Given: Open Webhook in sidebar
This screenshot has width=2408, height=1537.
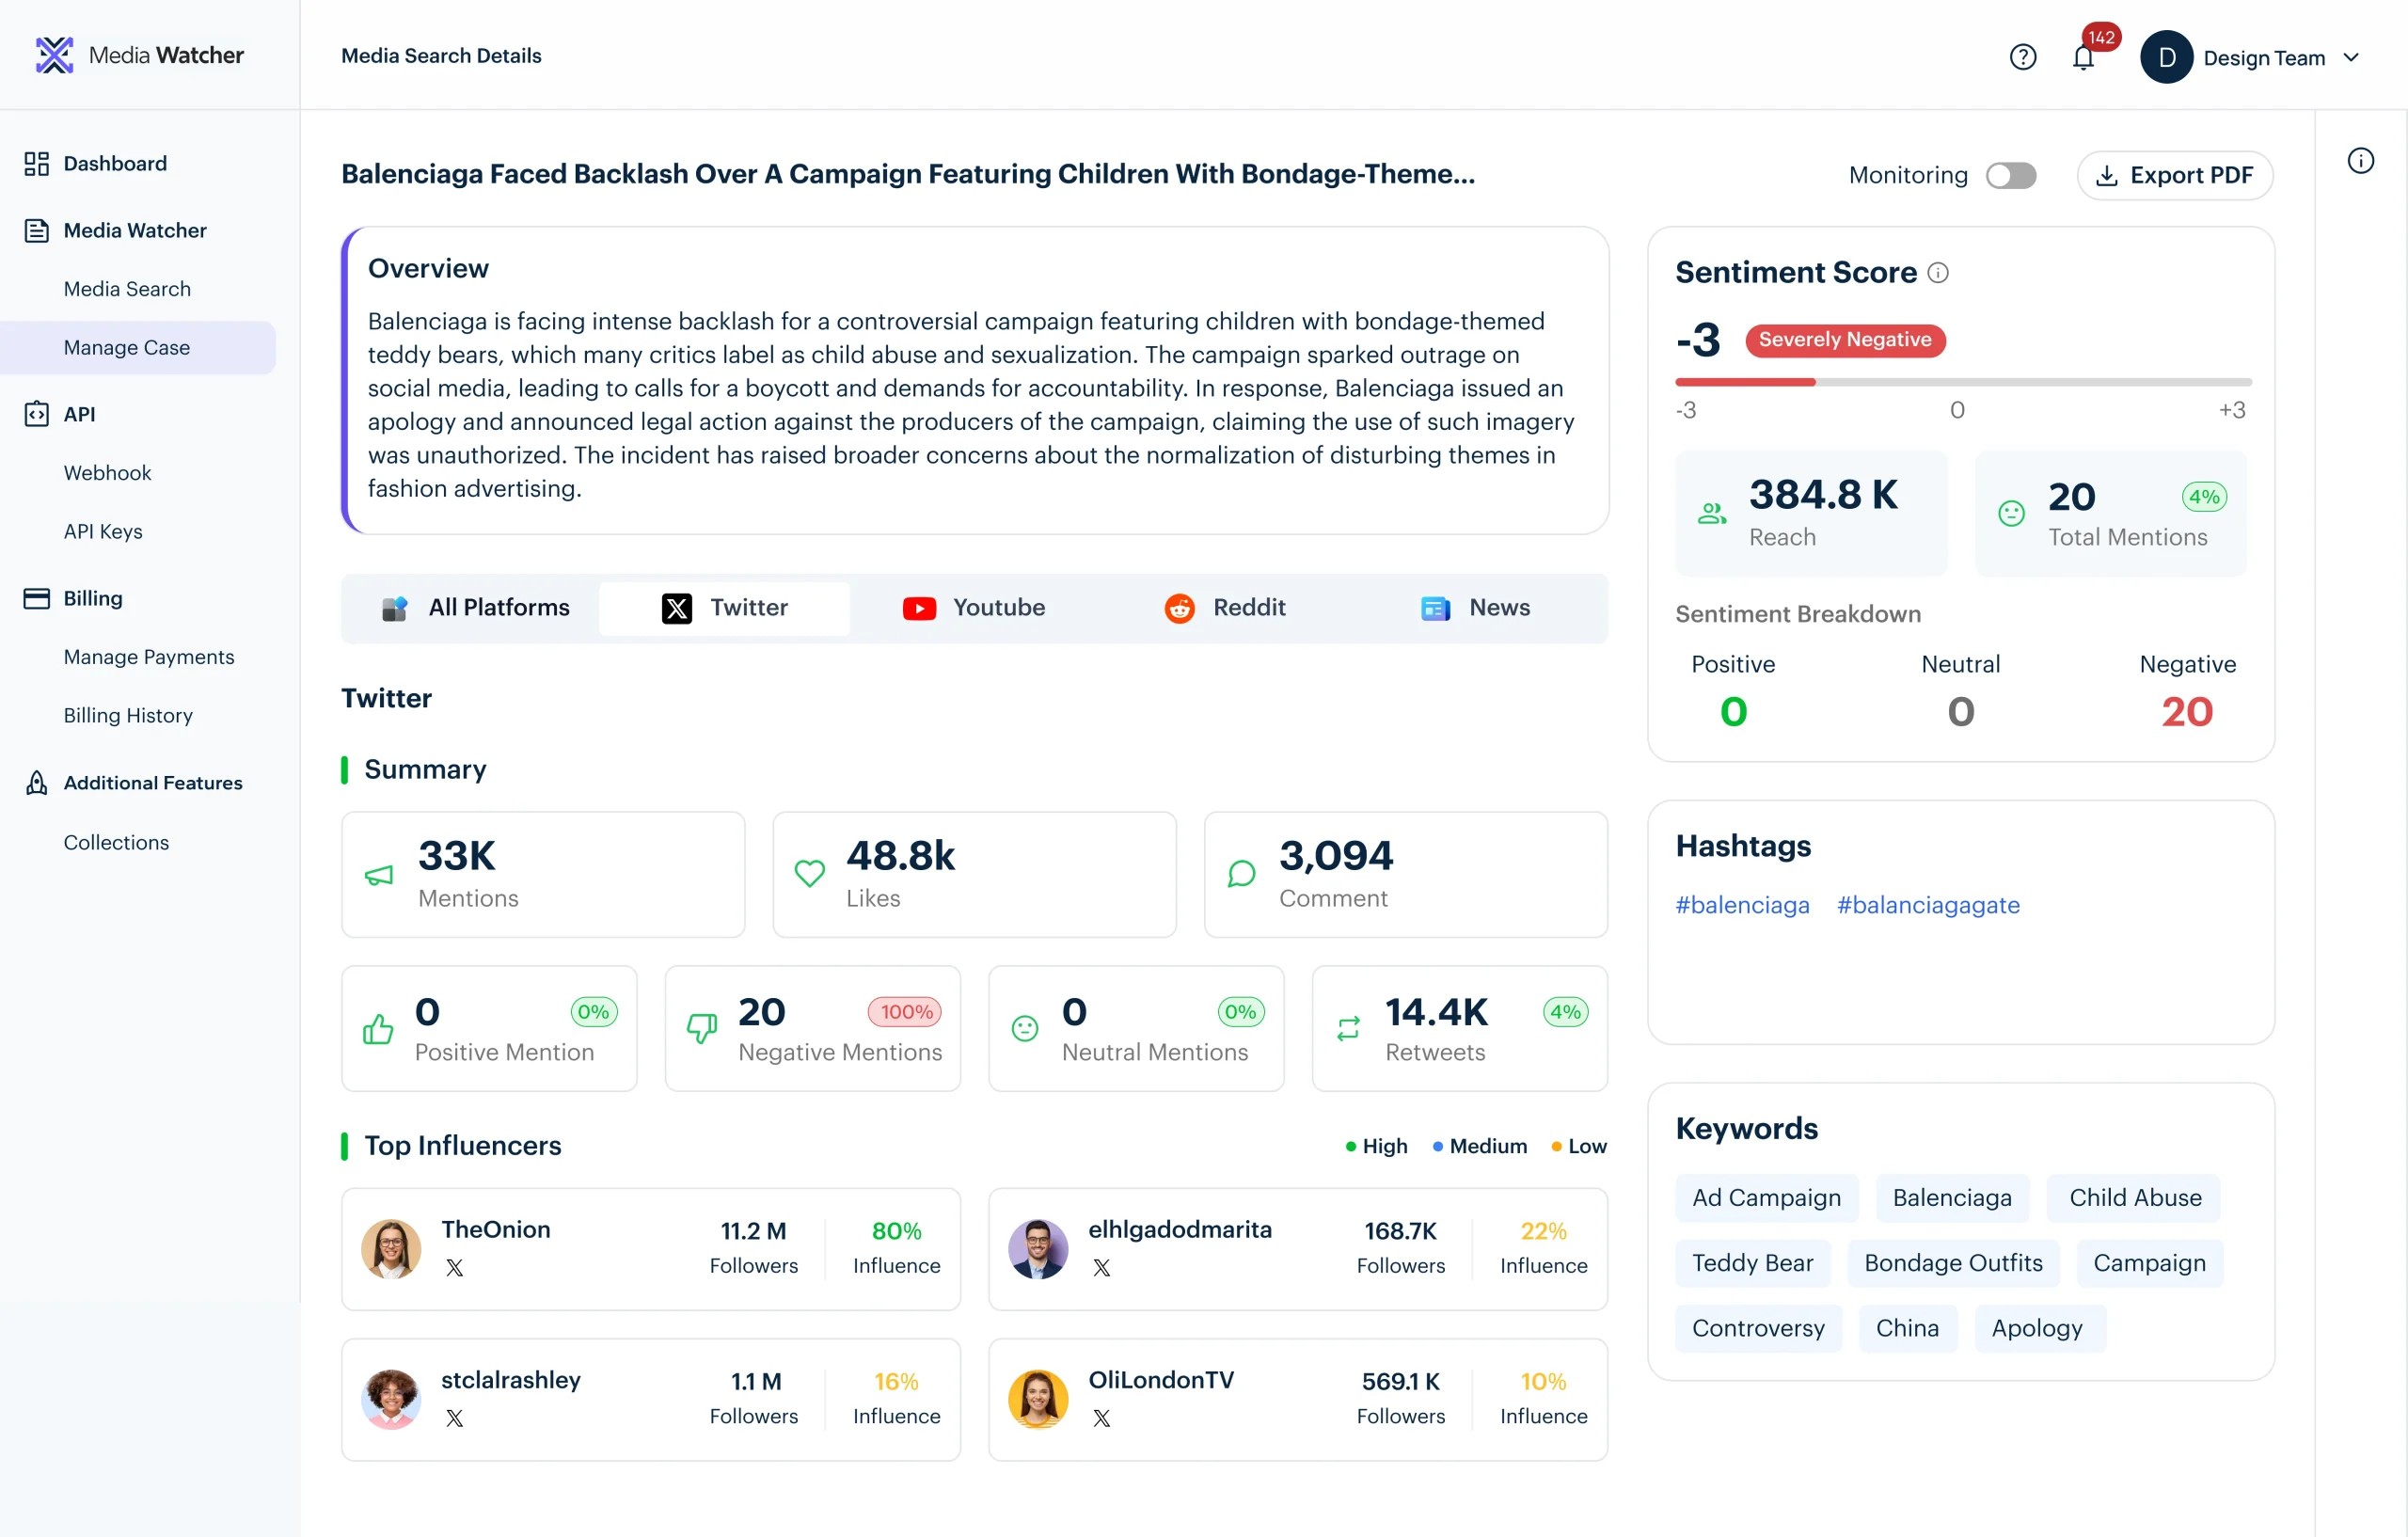Looking at the screenshot, I should (x=107, y=473).
